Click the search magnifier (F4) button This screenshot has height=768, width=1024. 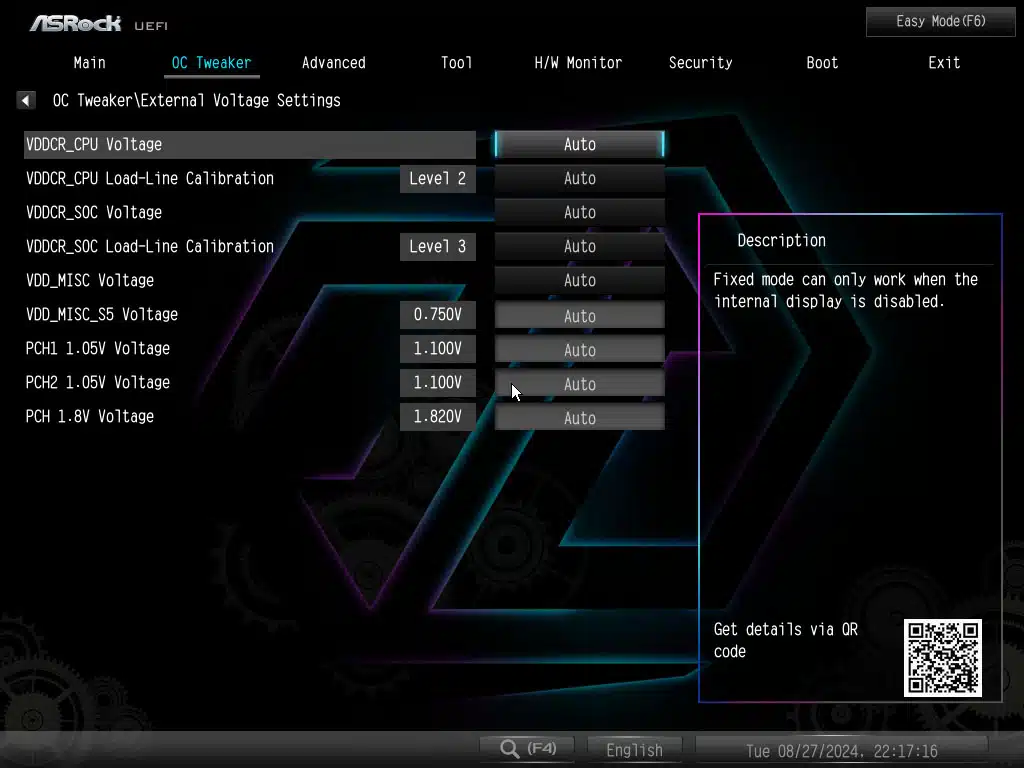coord(528,748)
